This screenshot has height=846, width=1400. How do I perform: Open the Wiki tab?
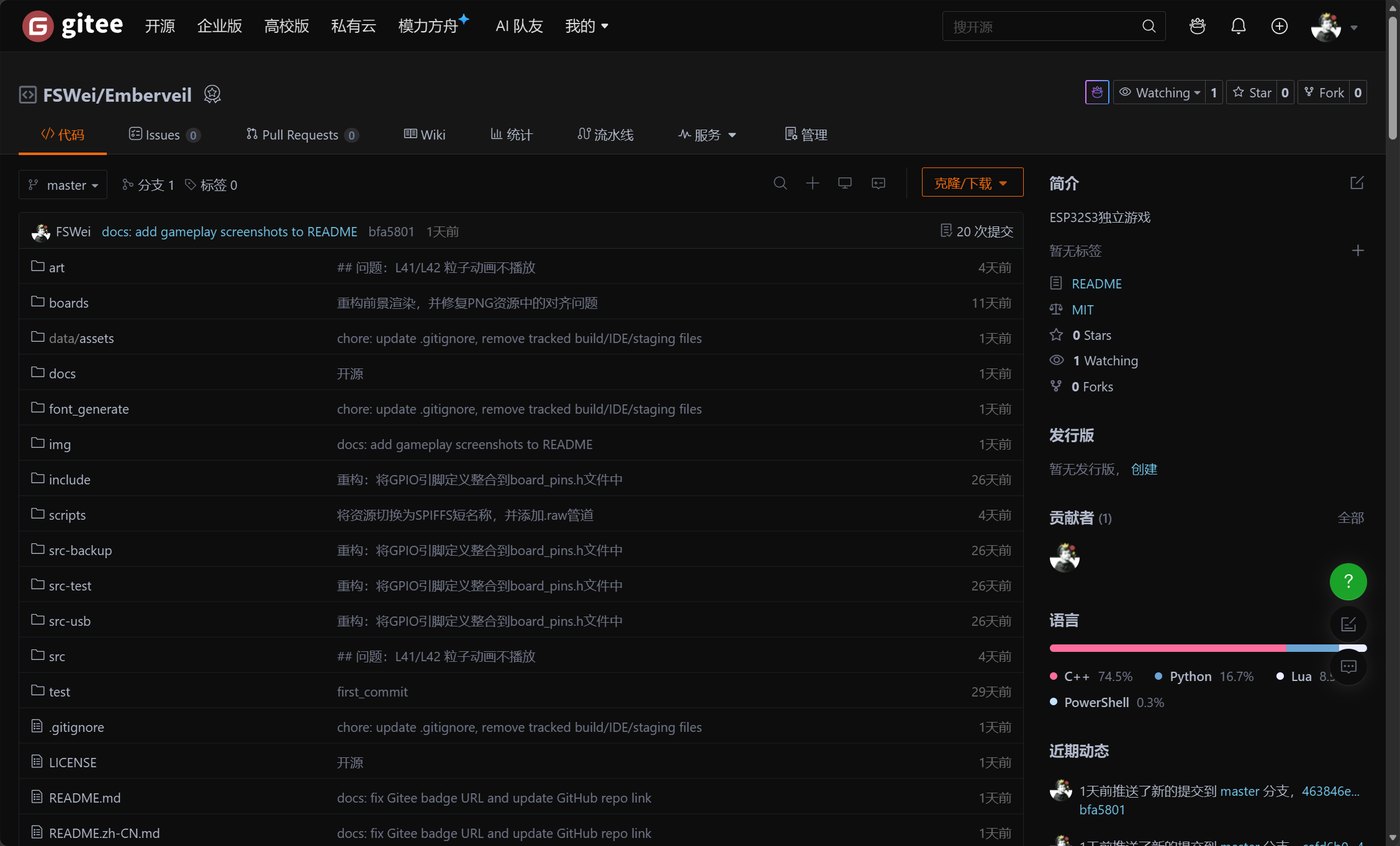pos(425,135)
